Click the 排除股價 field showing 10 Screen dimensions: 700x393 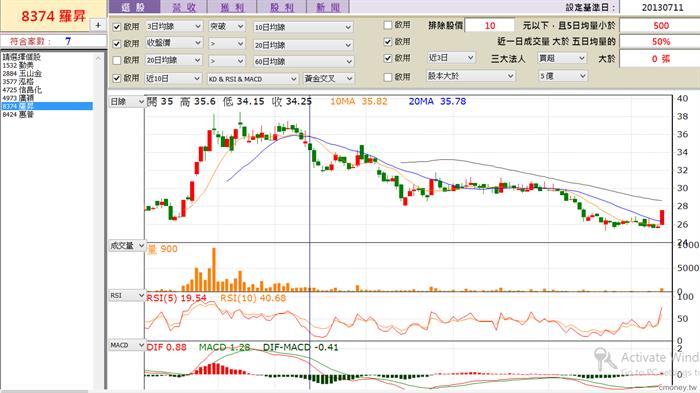click(490, 25)
